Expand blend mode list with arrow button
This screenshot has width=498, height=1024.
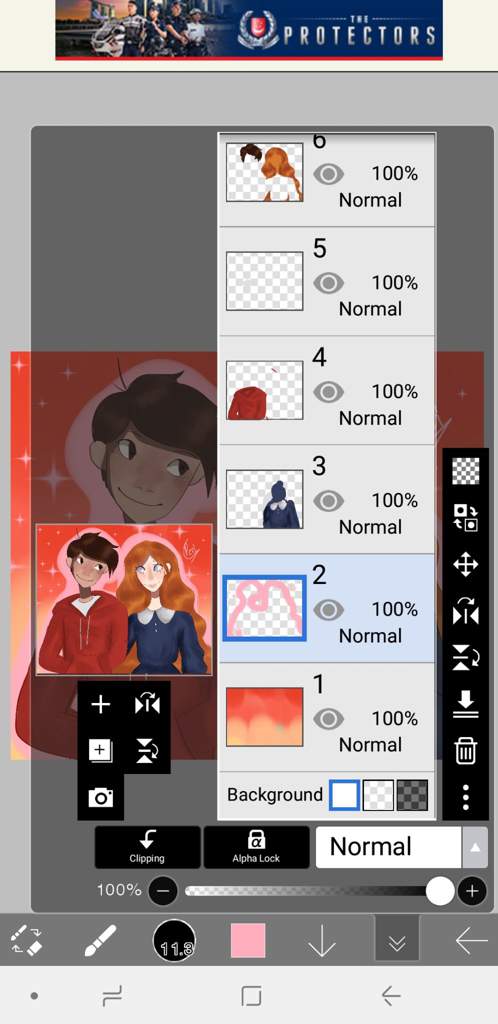coord(475,847)
